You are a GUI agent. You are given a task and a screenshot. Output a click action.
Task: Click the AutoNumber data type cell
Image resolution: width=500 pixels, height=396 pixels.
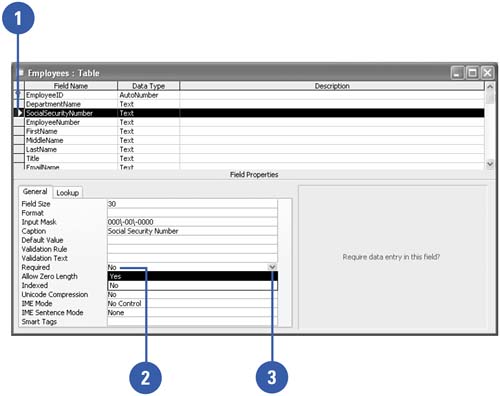[x=148, y=95]
